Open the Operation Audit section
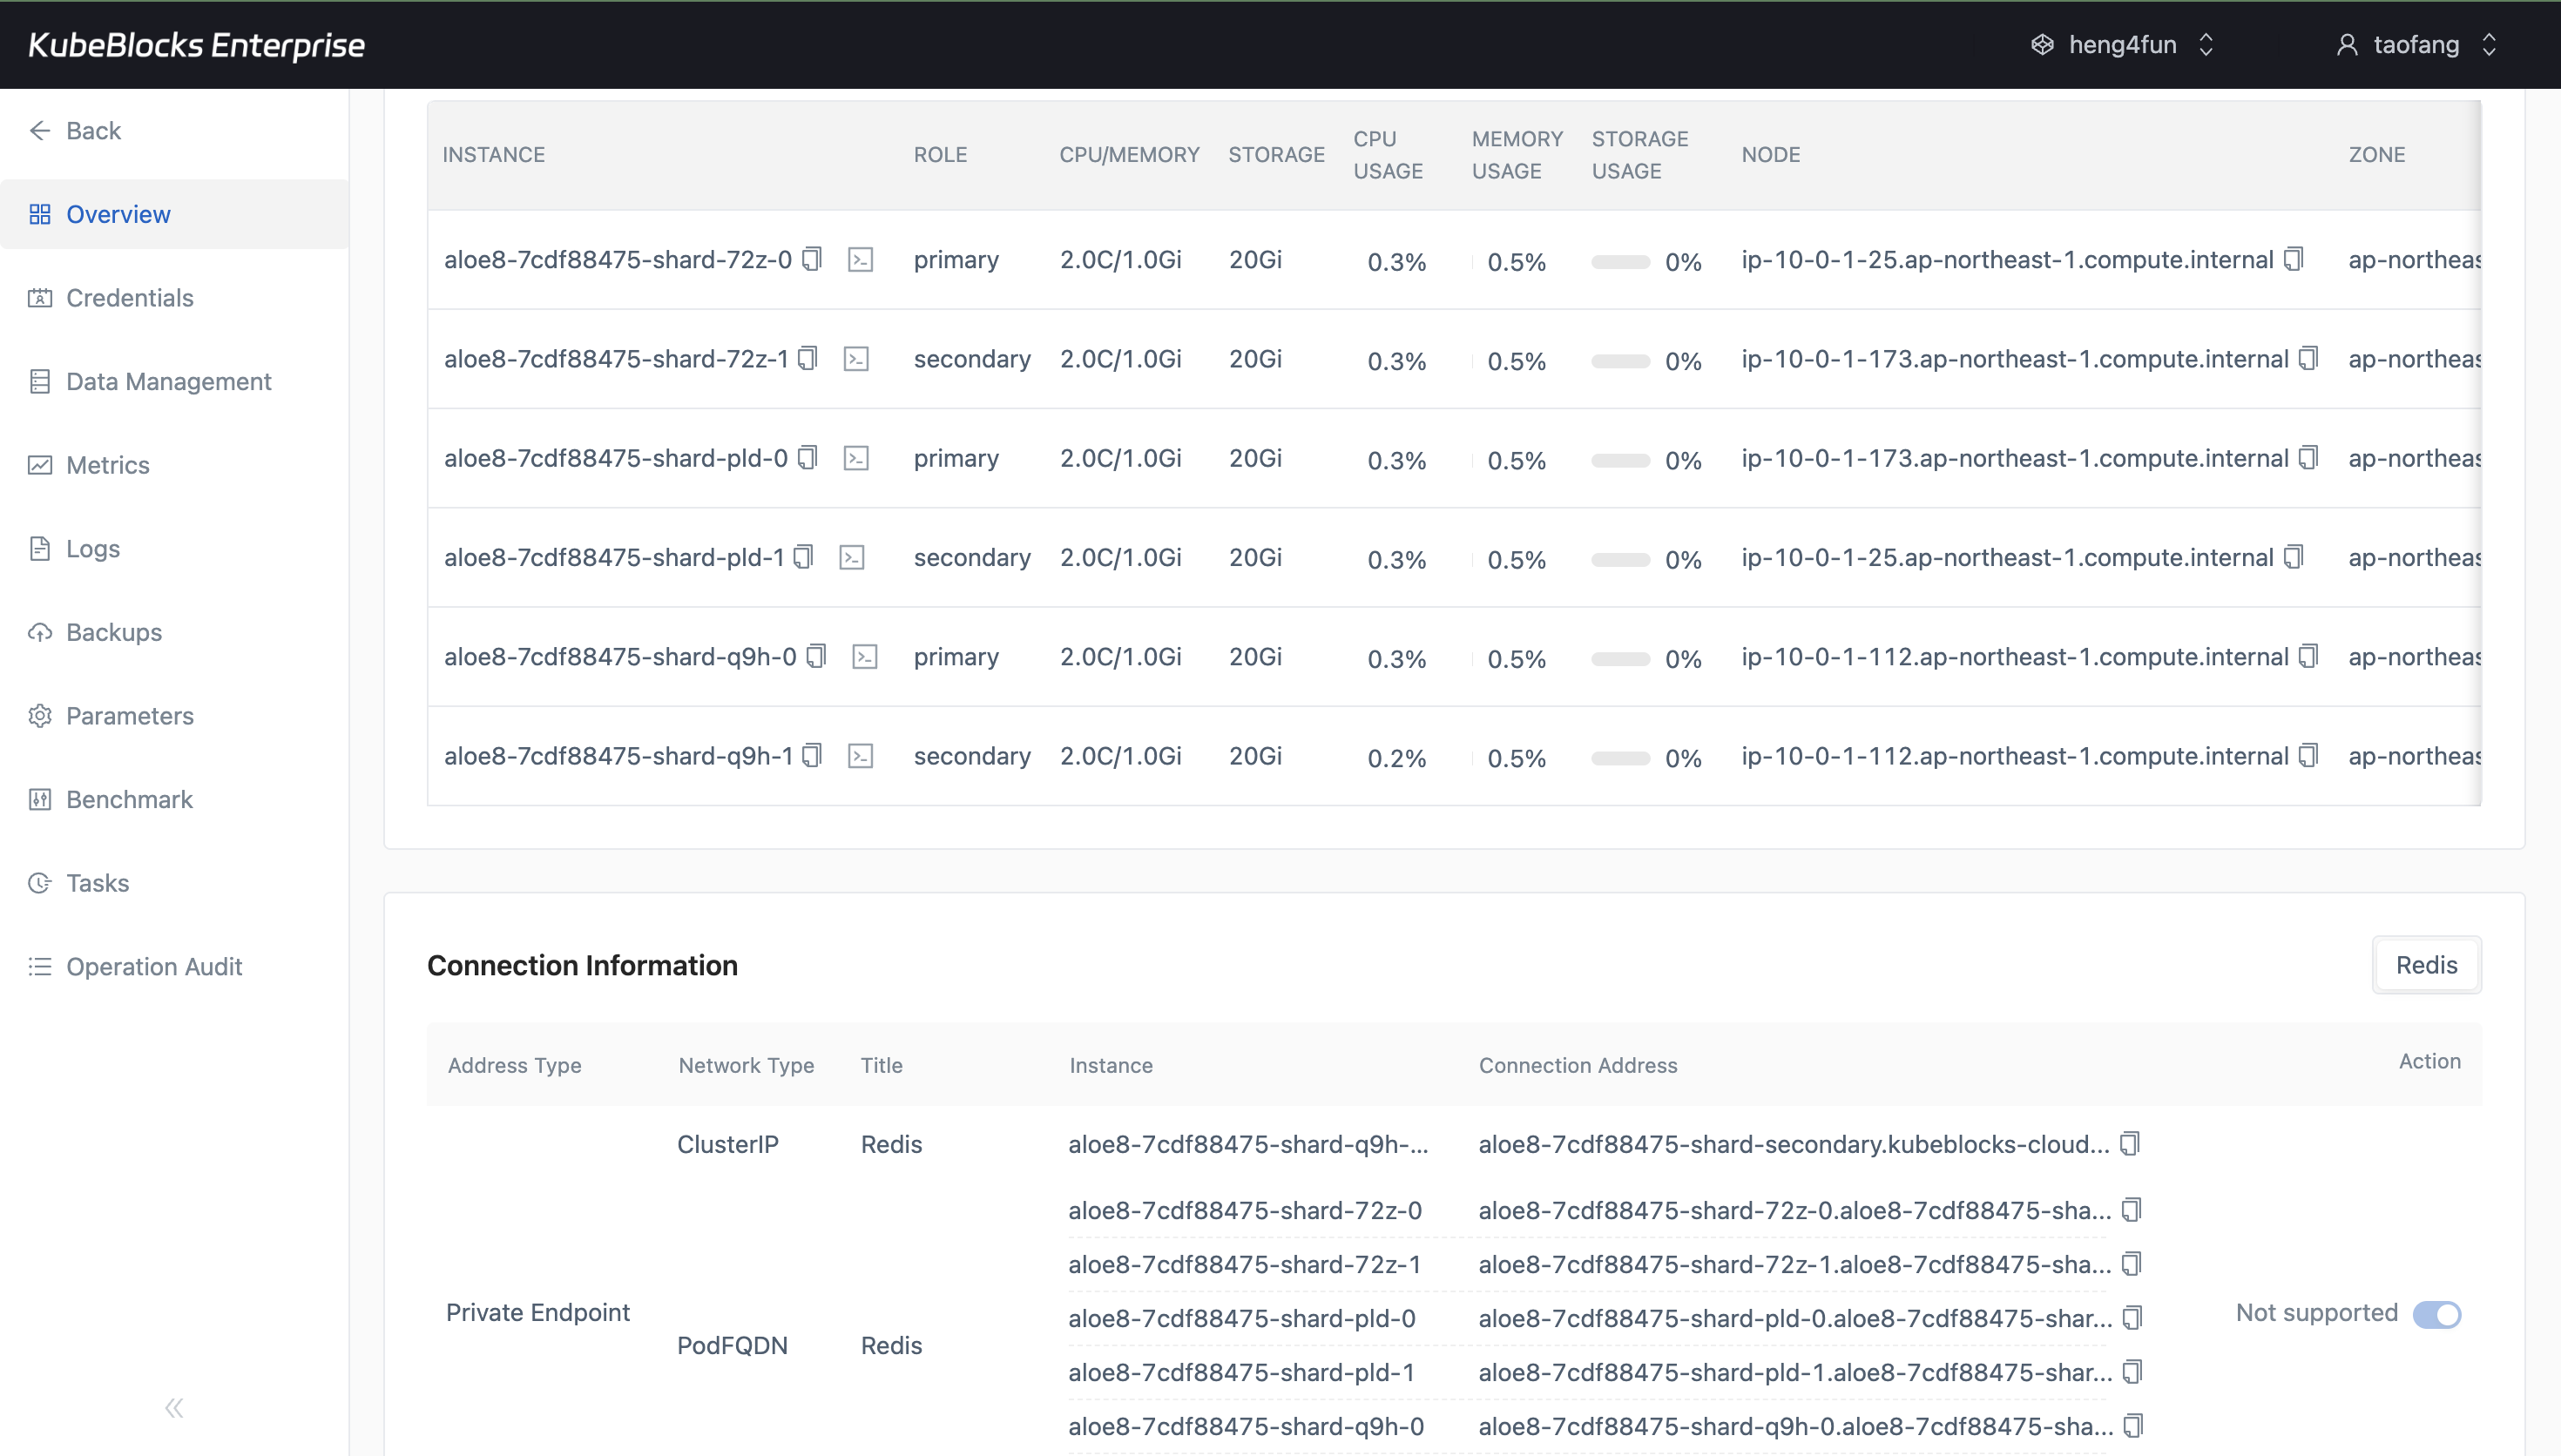Image resolution: width=2561 pixels, height=1456 pixels. coord(155,966)
